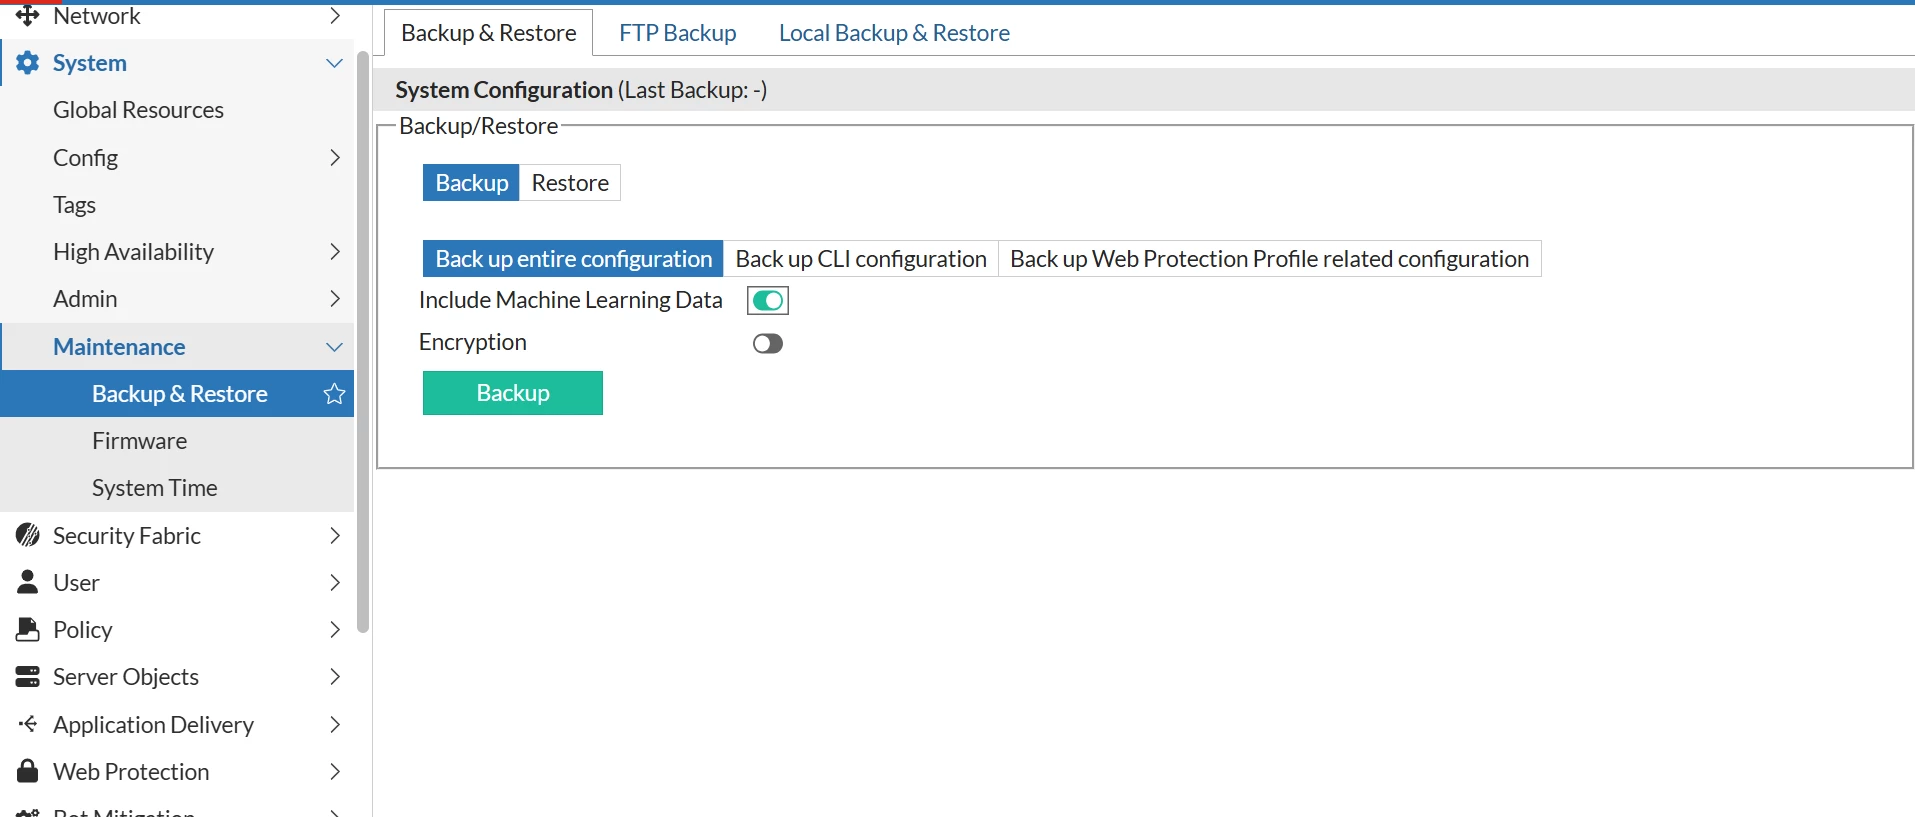Click the User person icon
The image size is (1915, 817).
[28, 582]
